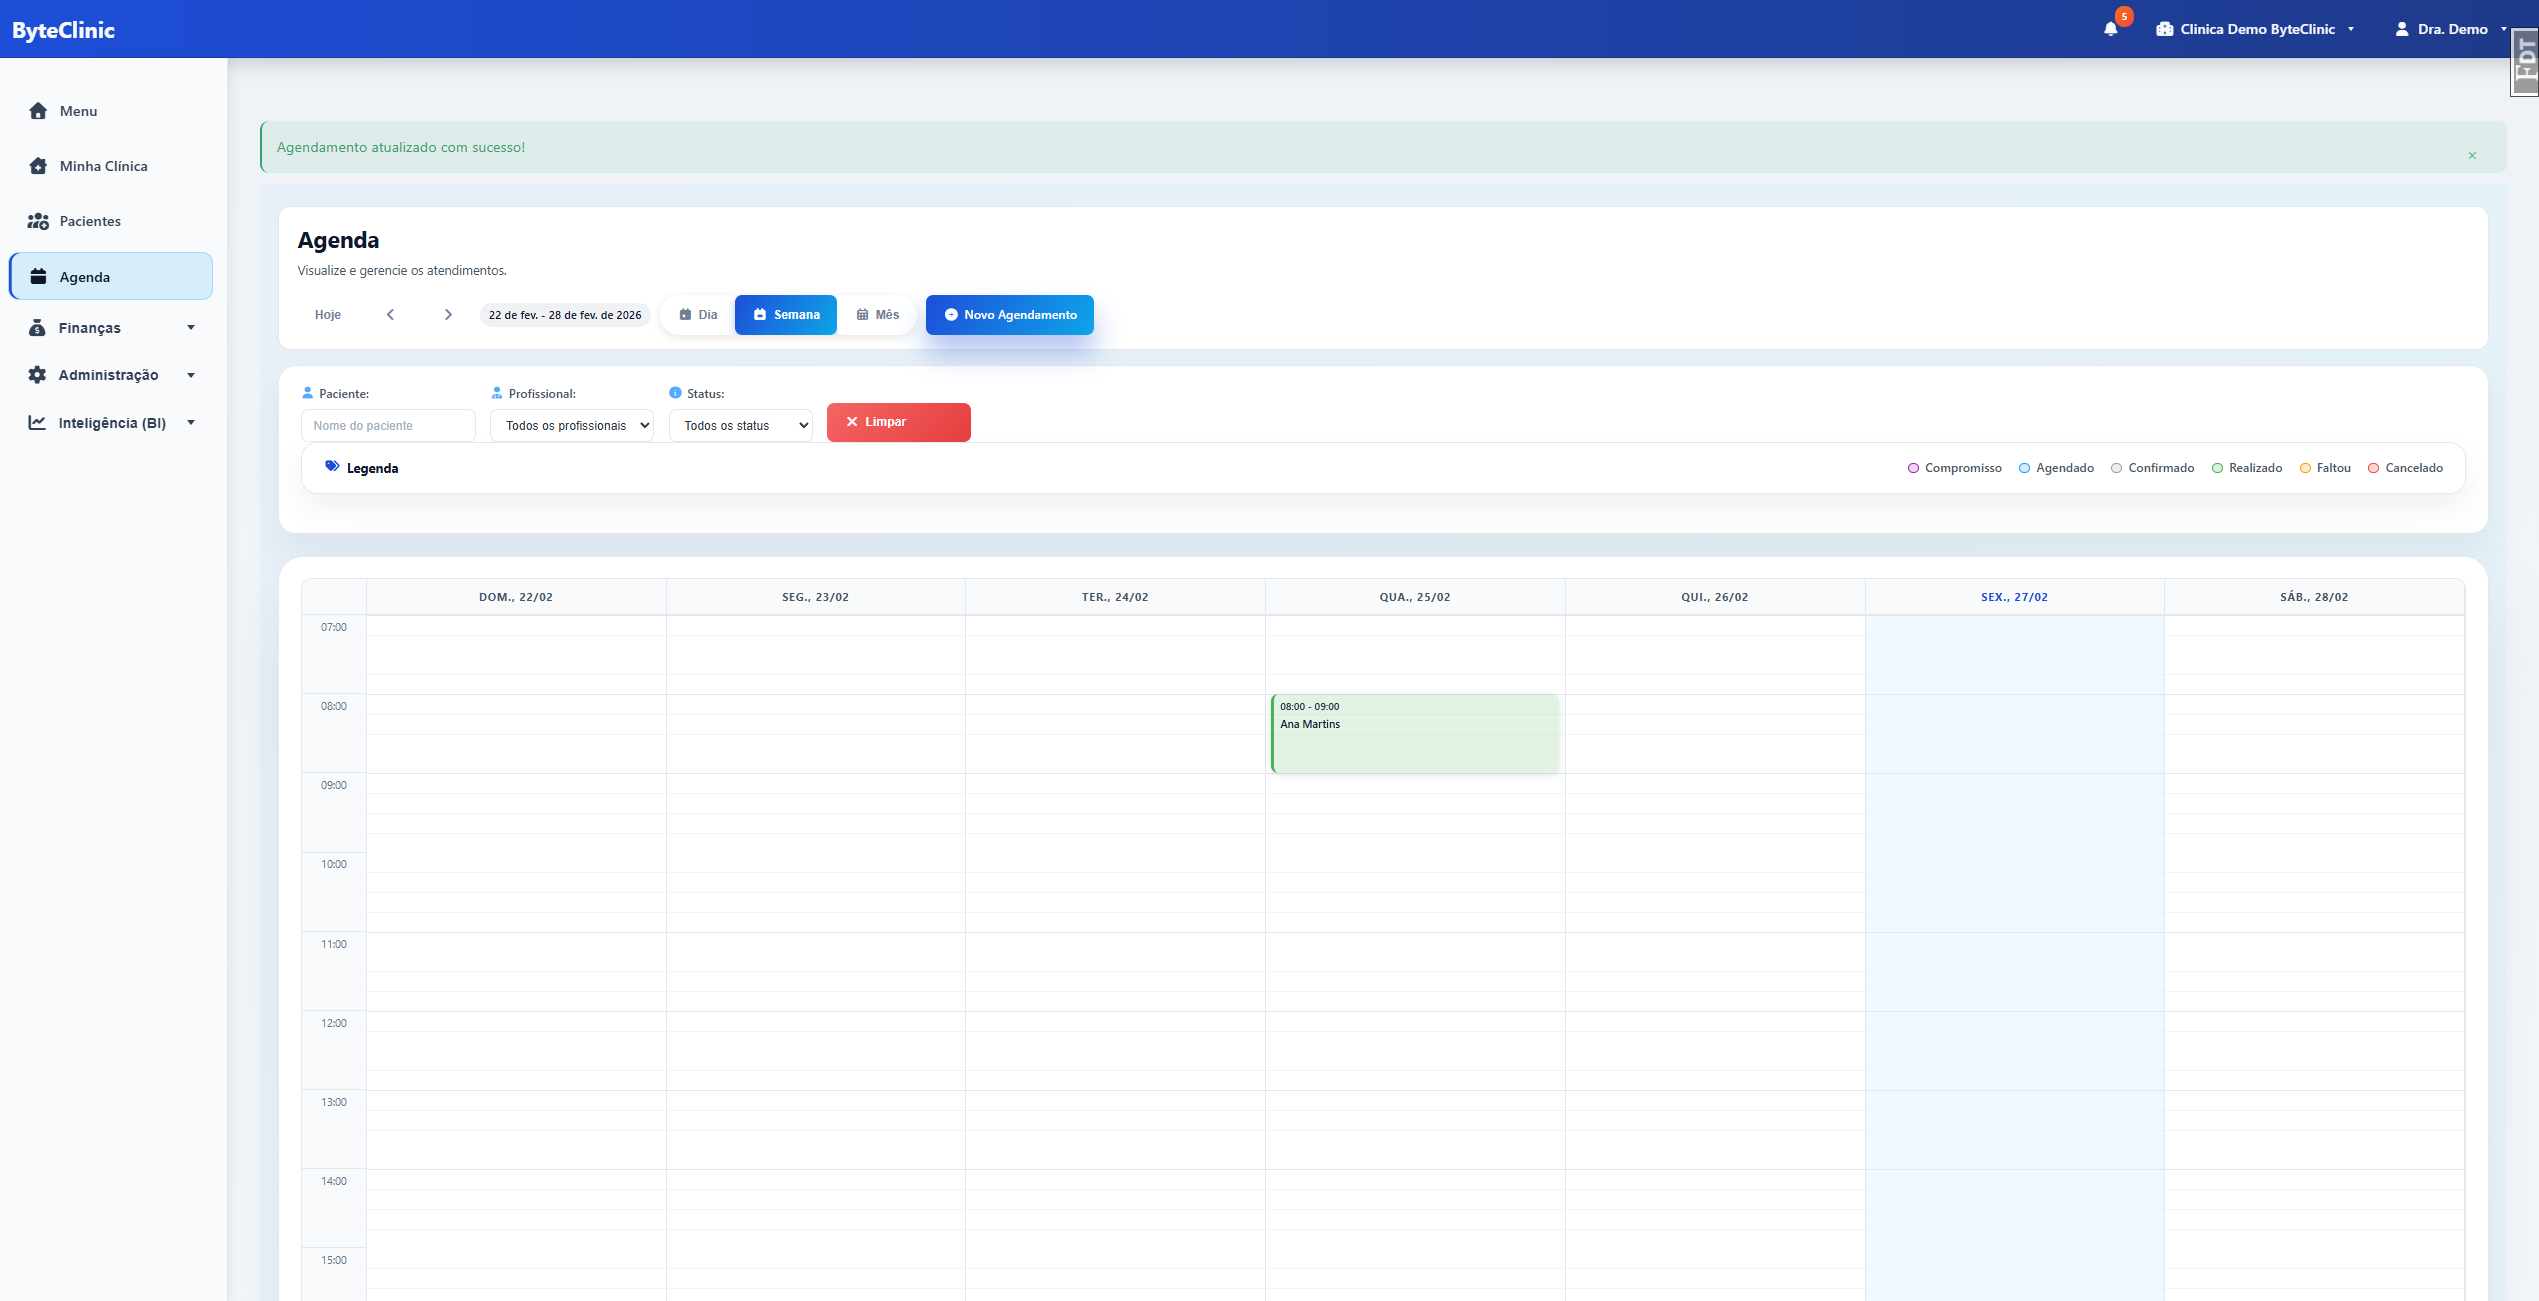Image resolution: width=2539 pixels, height=1301 pixels.
Task: Go to next week arrow
Action: (x=448, y=315)
